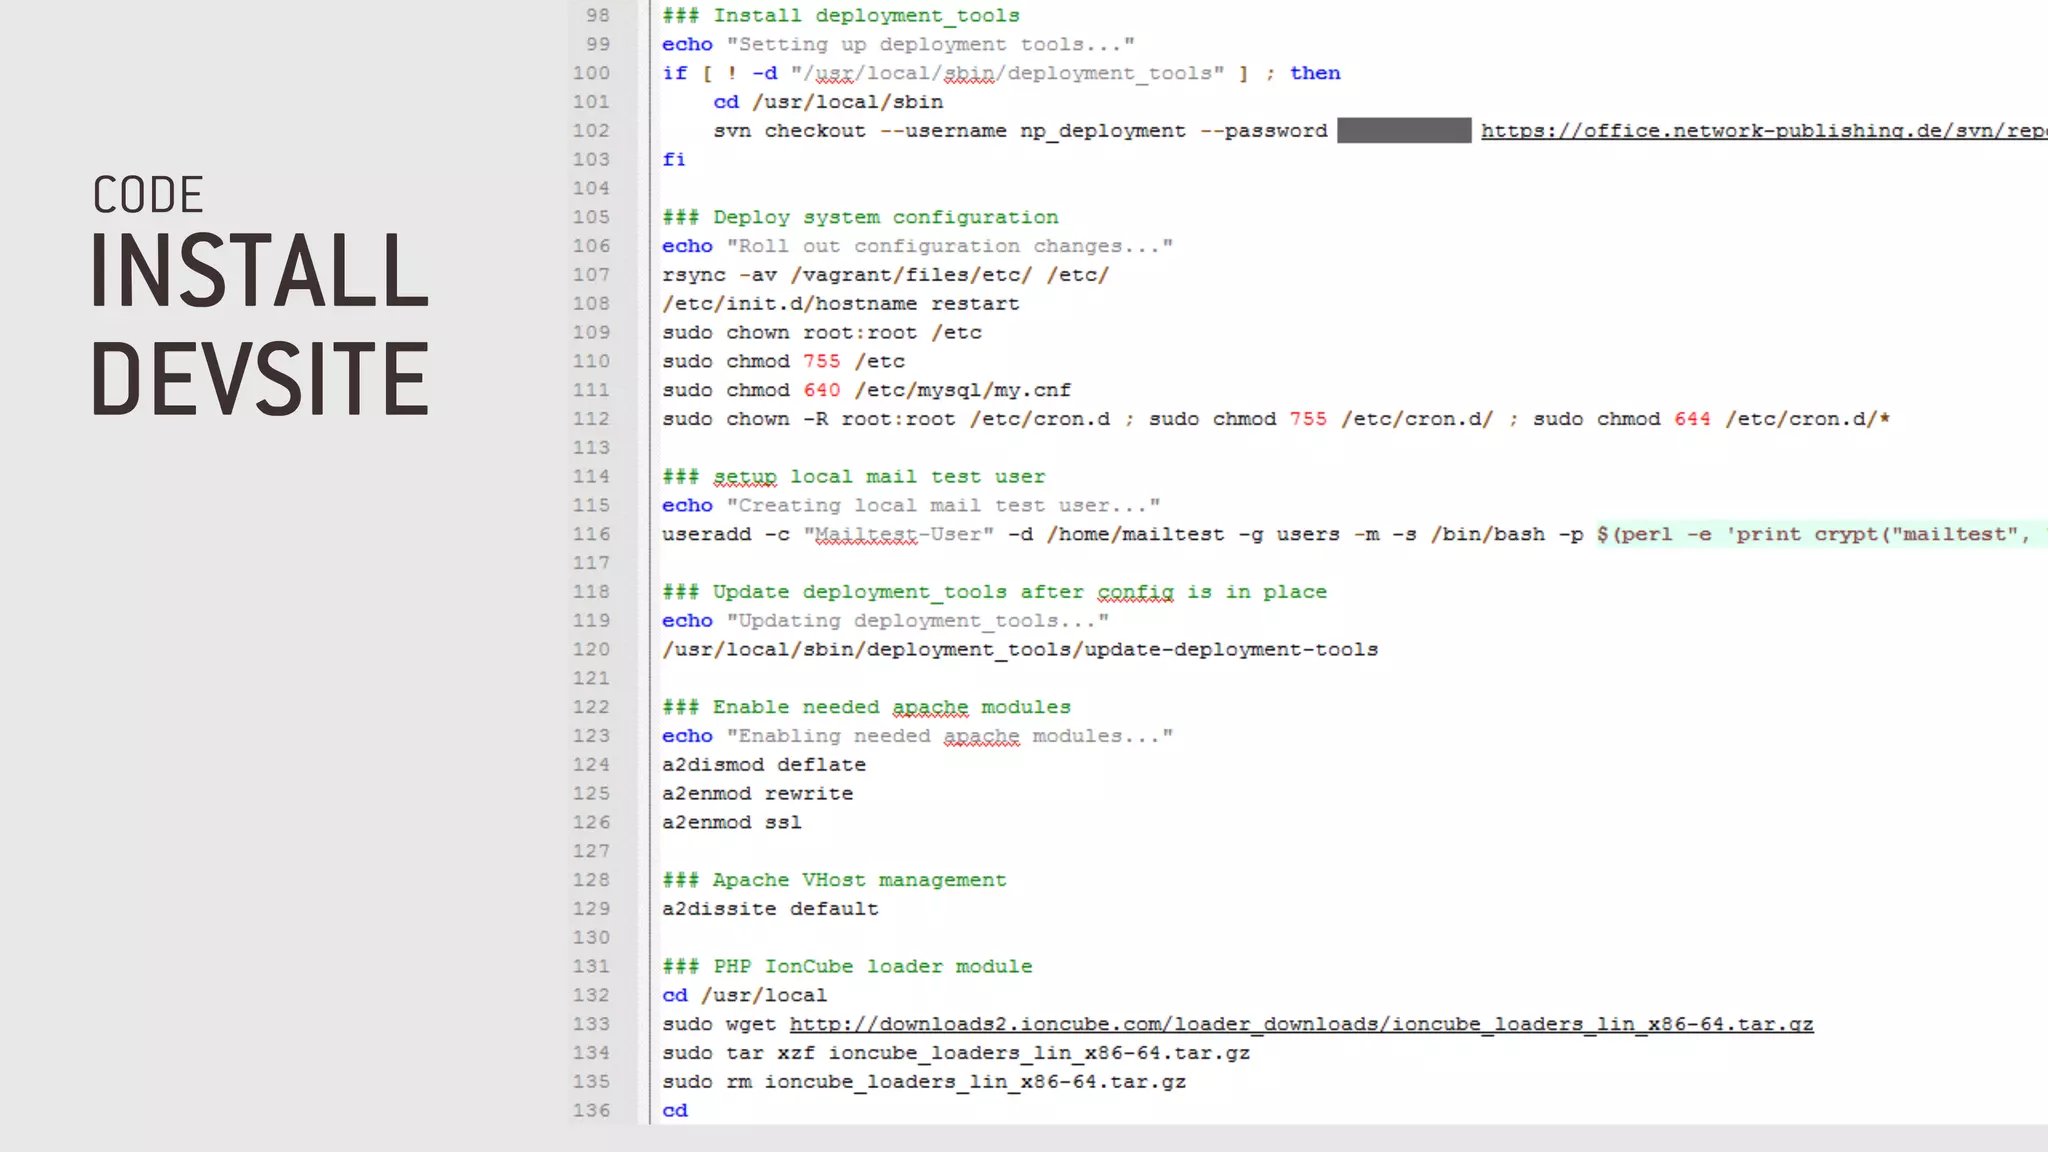
Task: Click 'a2enmod rewrite' line
Action: (758, 794)
